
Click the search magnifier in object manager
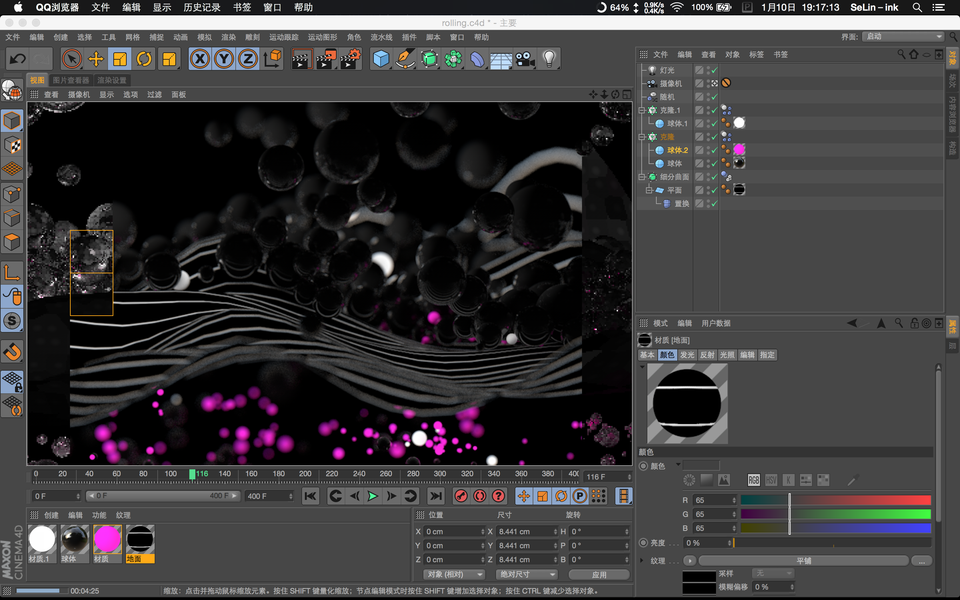(901, 54)
